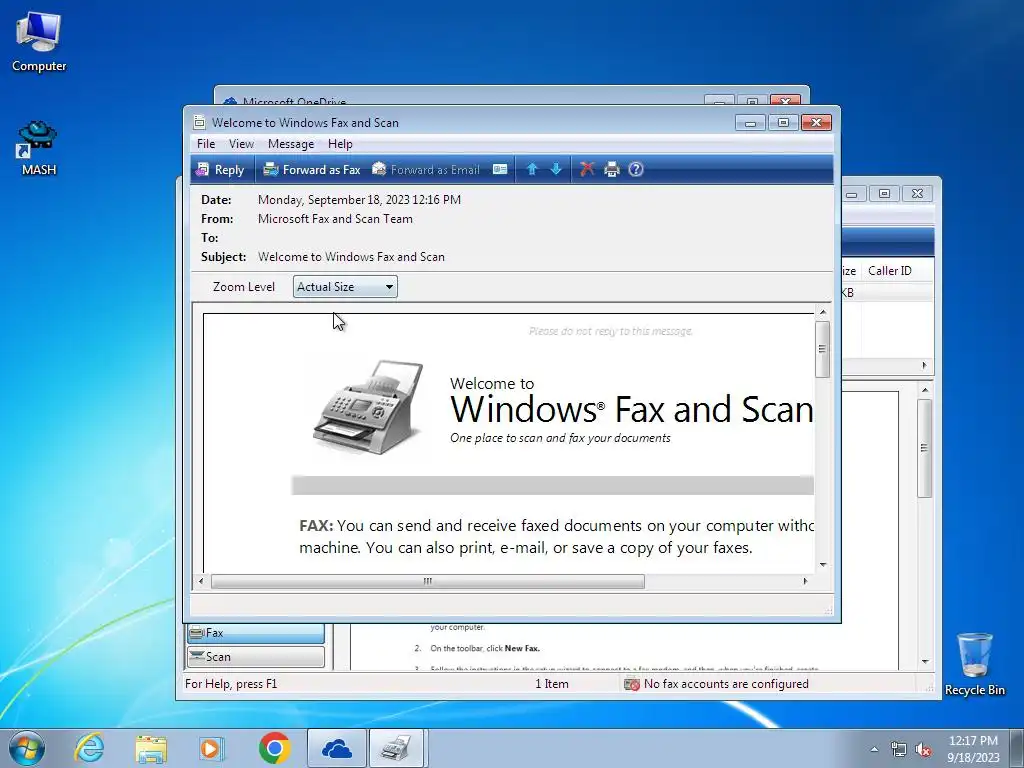The image size is (1024, 768).
Task: Open Windows Media Player from taskbar
Action: point(211,748)
